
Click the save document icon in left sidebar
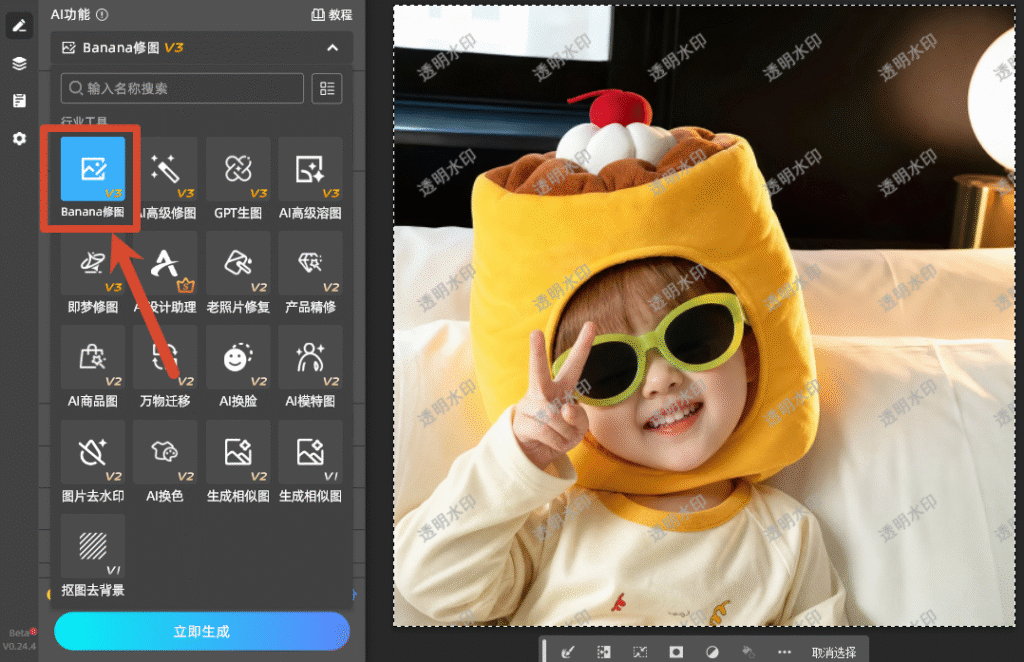pyautogui.click(x=20, y=101)
